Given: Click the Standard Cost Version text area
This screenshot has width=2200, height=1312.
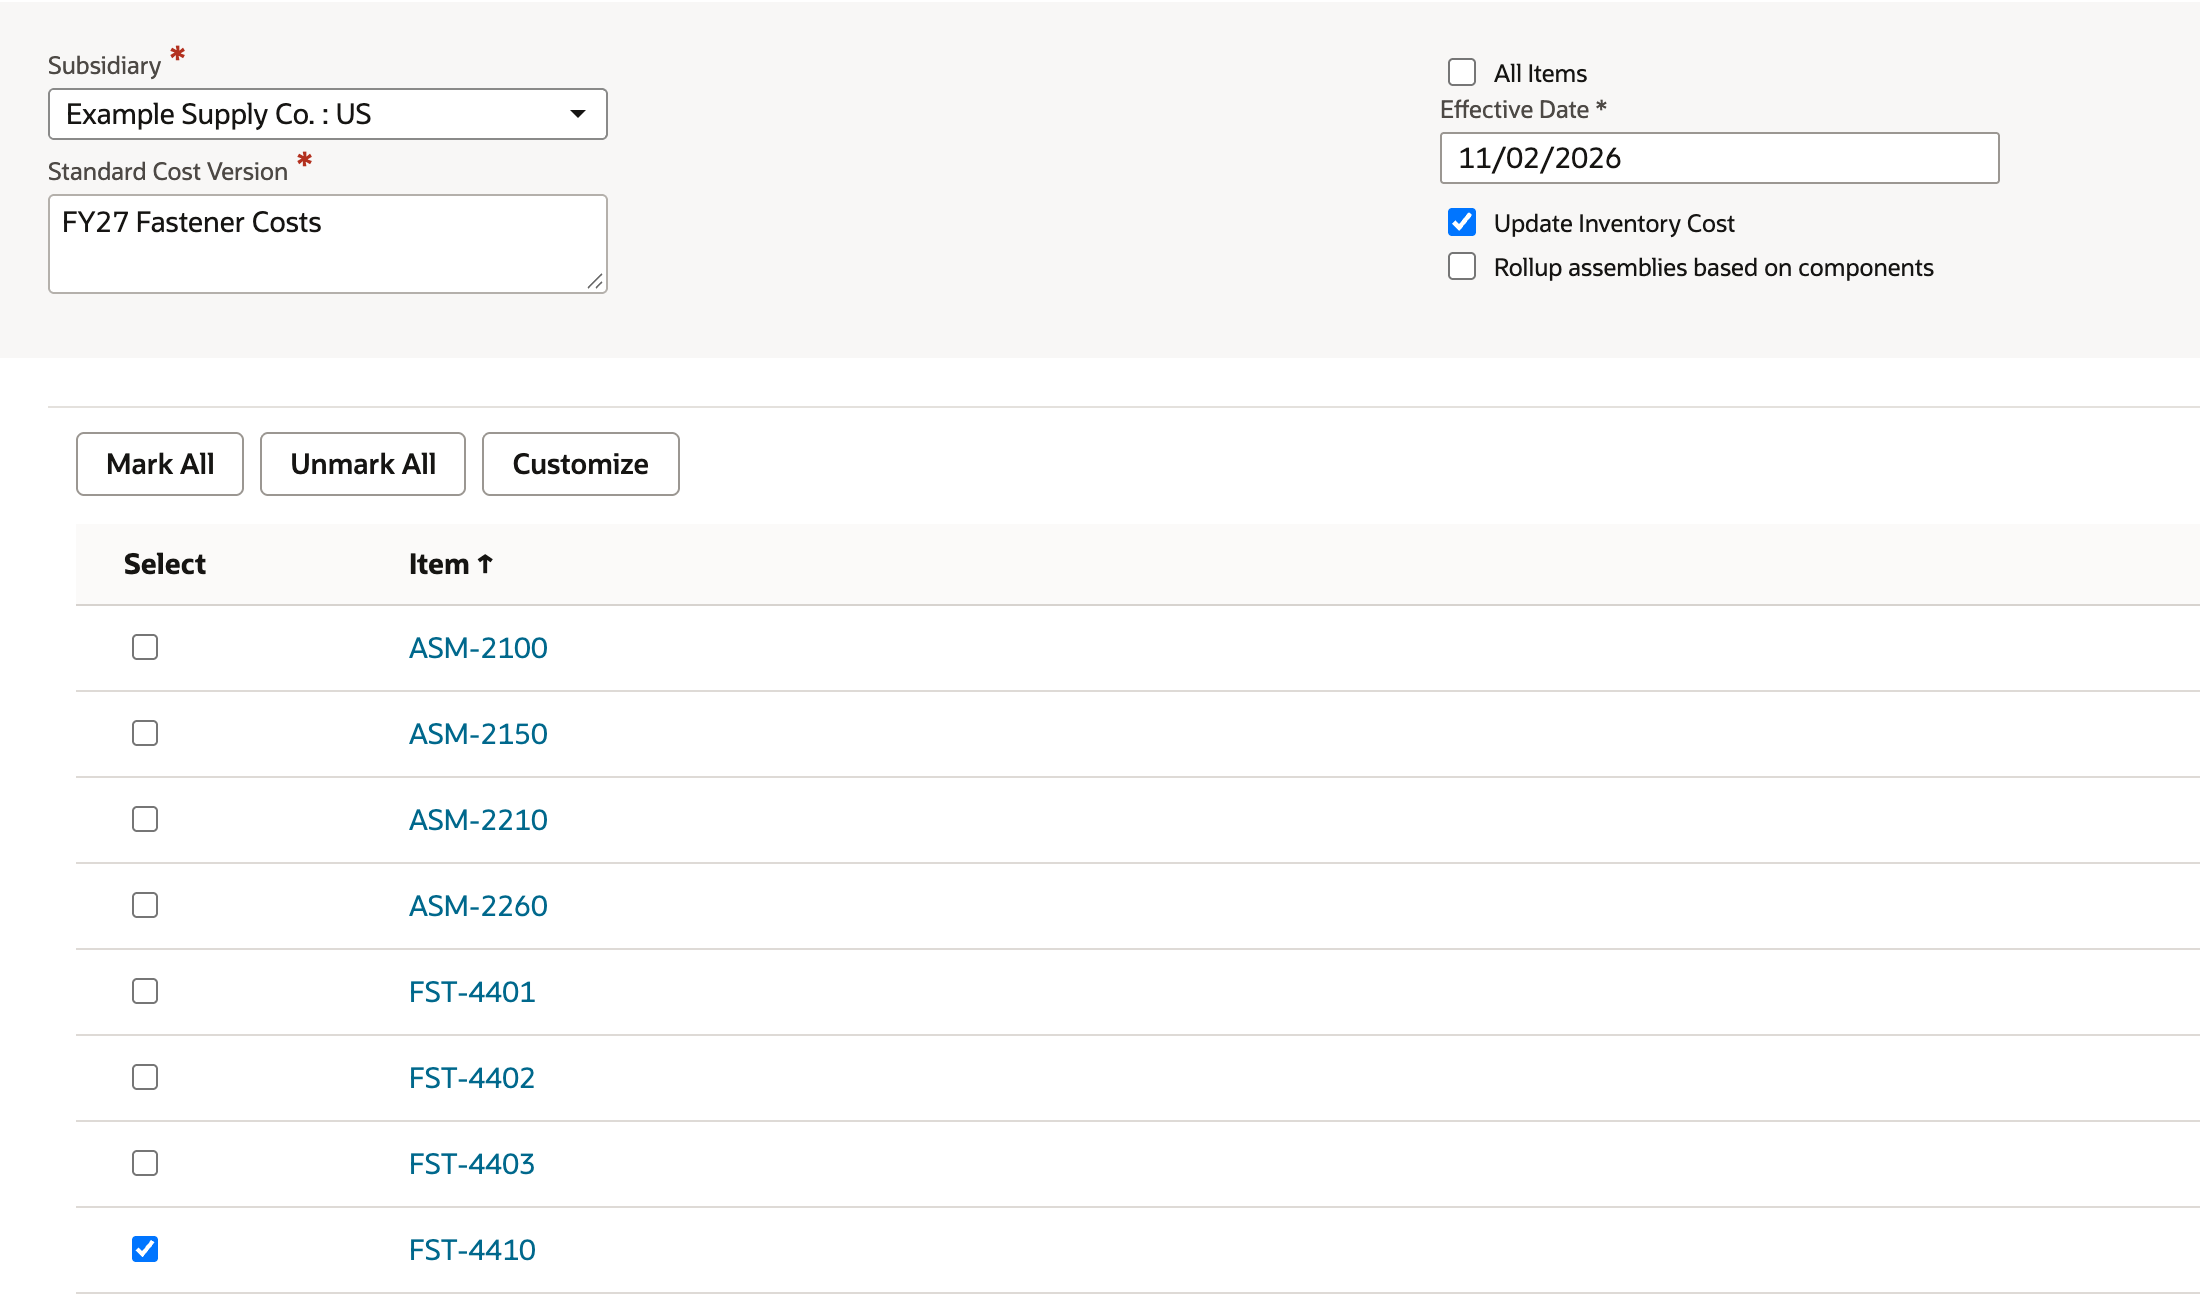Looking at the screenshot, I should (327, 244).
